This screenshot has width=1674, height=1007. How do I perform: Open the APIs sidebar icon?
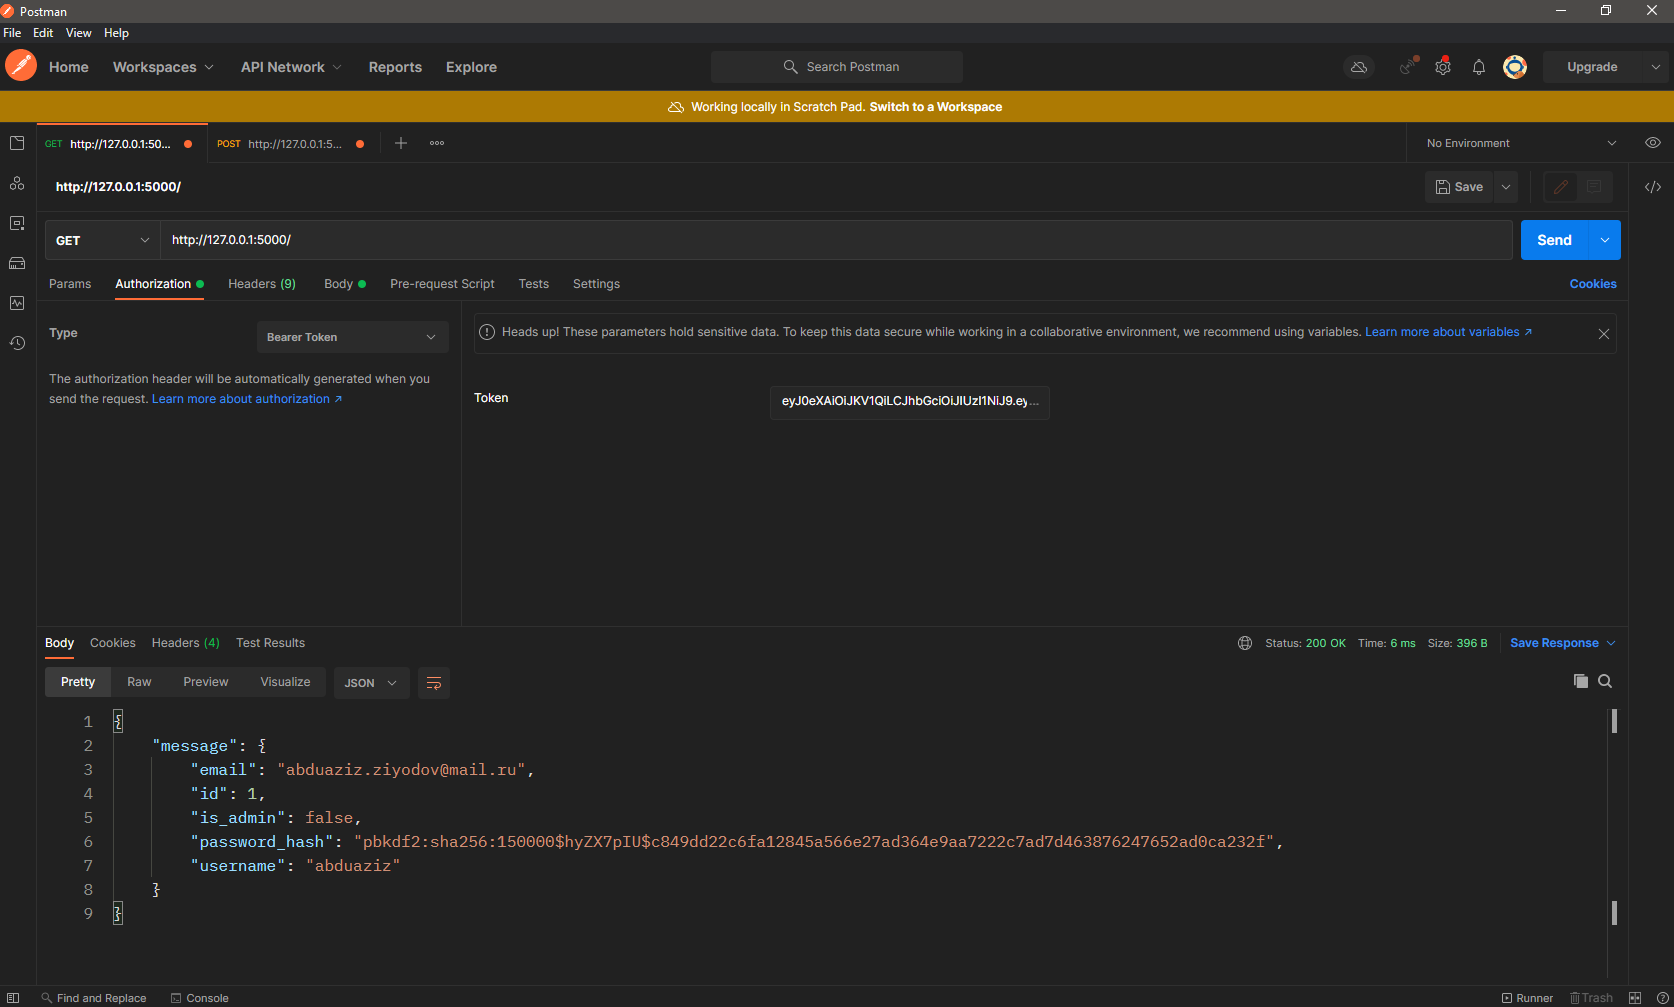point(17,183)
